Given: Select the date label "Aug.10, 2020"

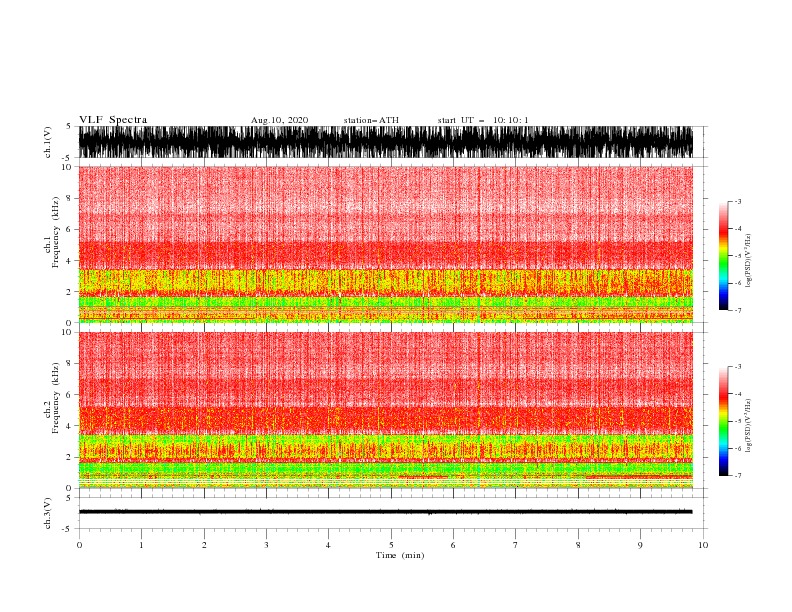Looking at the screenshot, I should [279, 120].
